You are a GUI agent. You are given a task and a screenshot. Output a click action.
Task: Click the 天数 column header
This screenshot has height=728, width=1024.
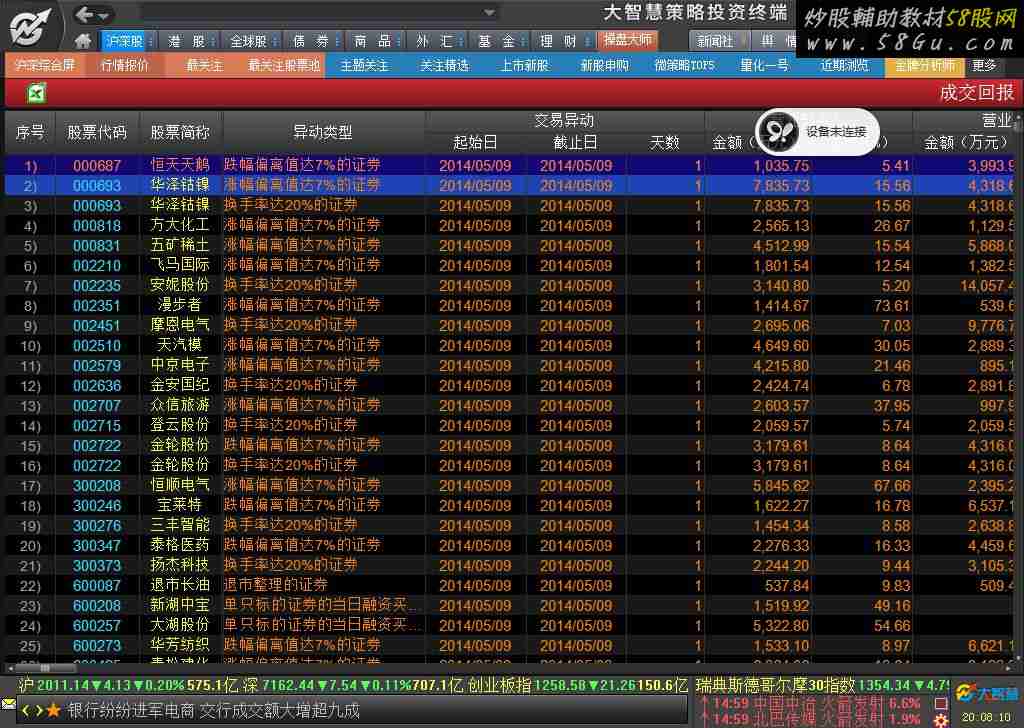point(665,142)
